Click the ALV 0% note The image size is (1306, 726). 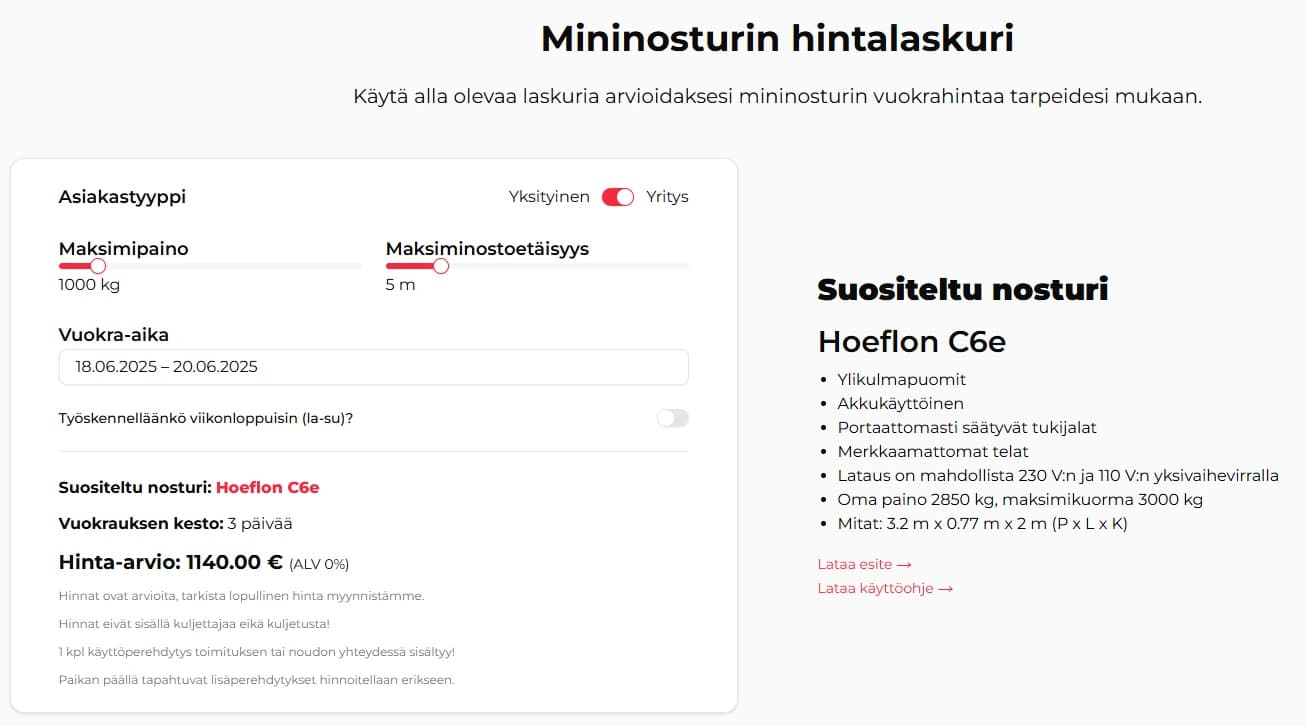pos(319,564)
